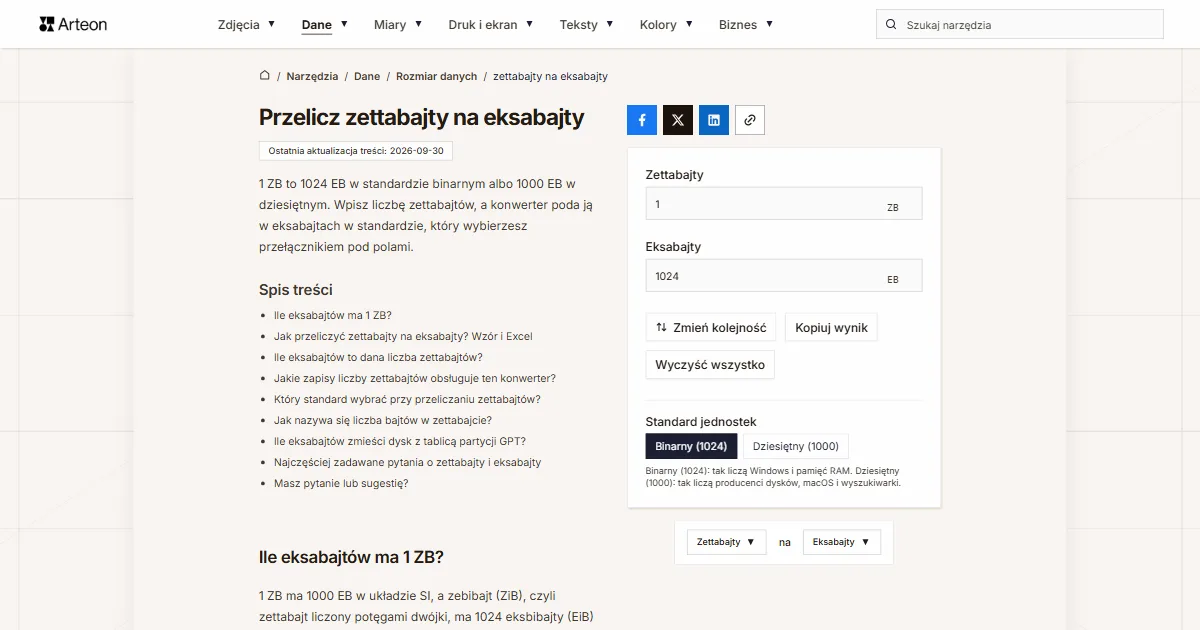Expand the Teksty menu
Viewport: 1200px width, 630px height.
tap(587, 24)
